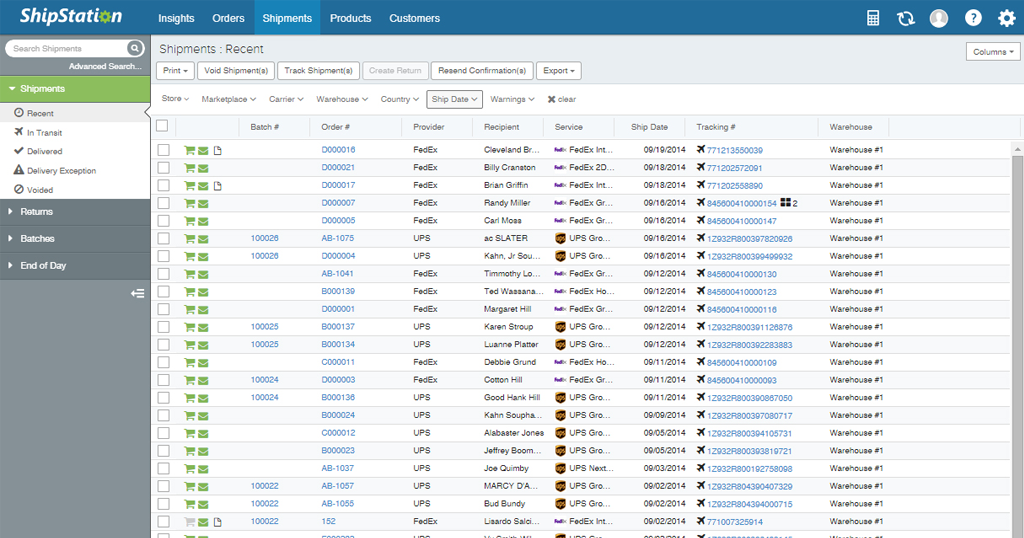Click the ShipStation logo

(71, 16)
